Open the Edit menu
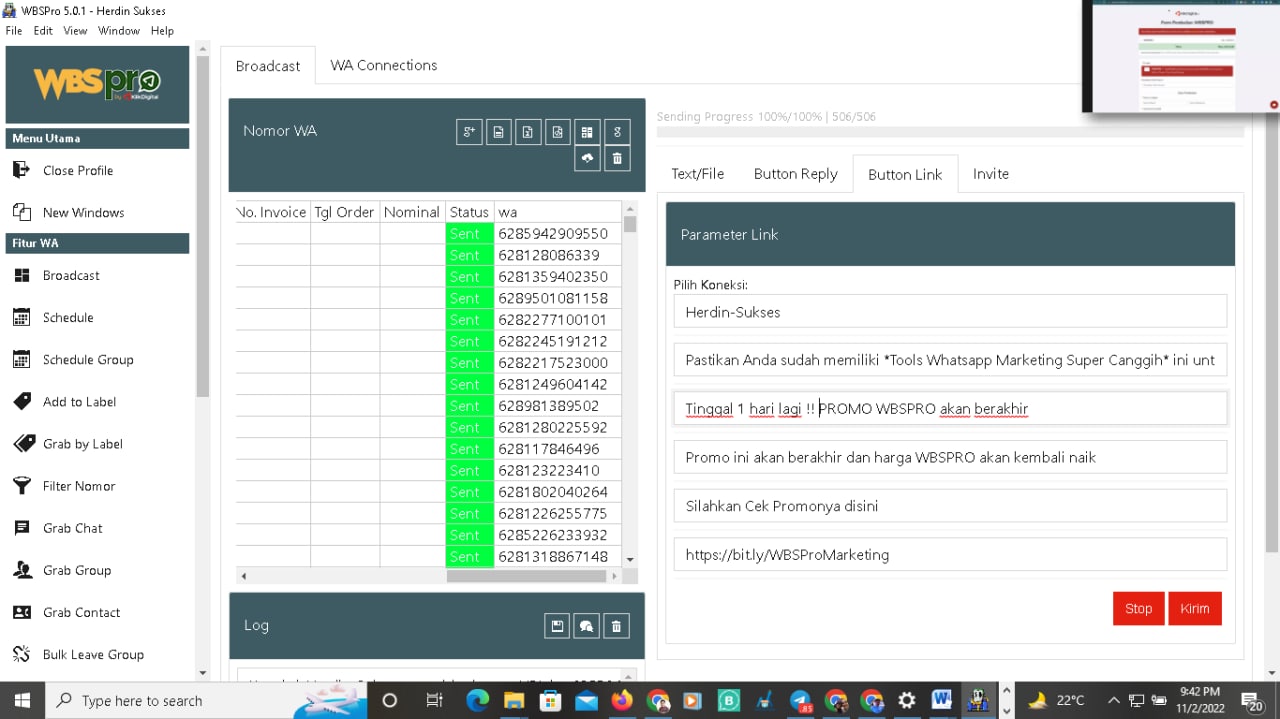Image resolution: width=1280 pixels, height=719 pixels. tap(43, 31)
